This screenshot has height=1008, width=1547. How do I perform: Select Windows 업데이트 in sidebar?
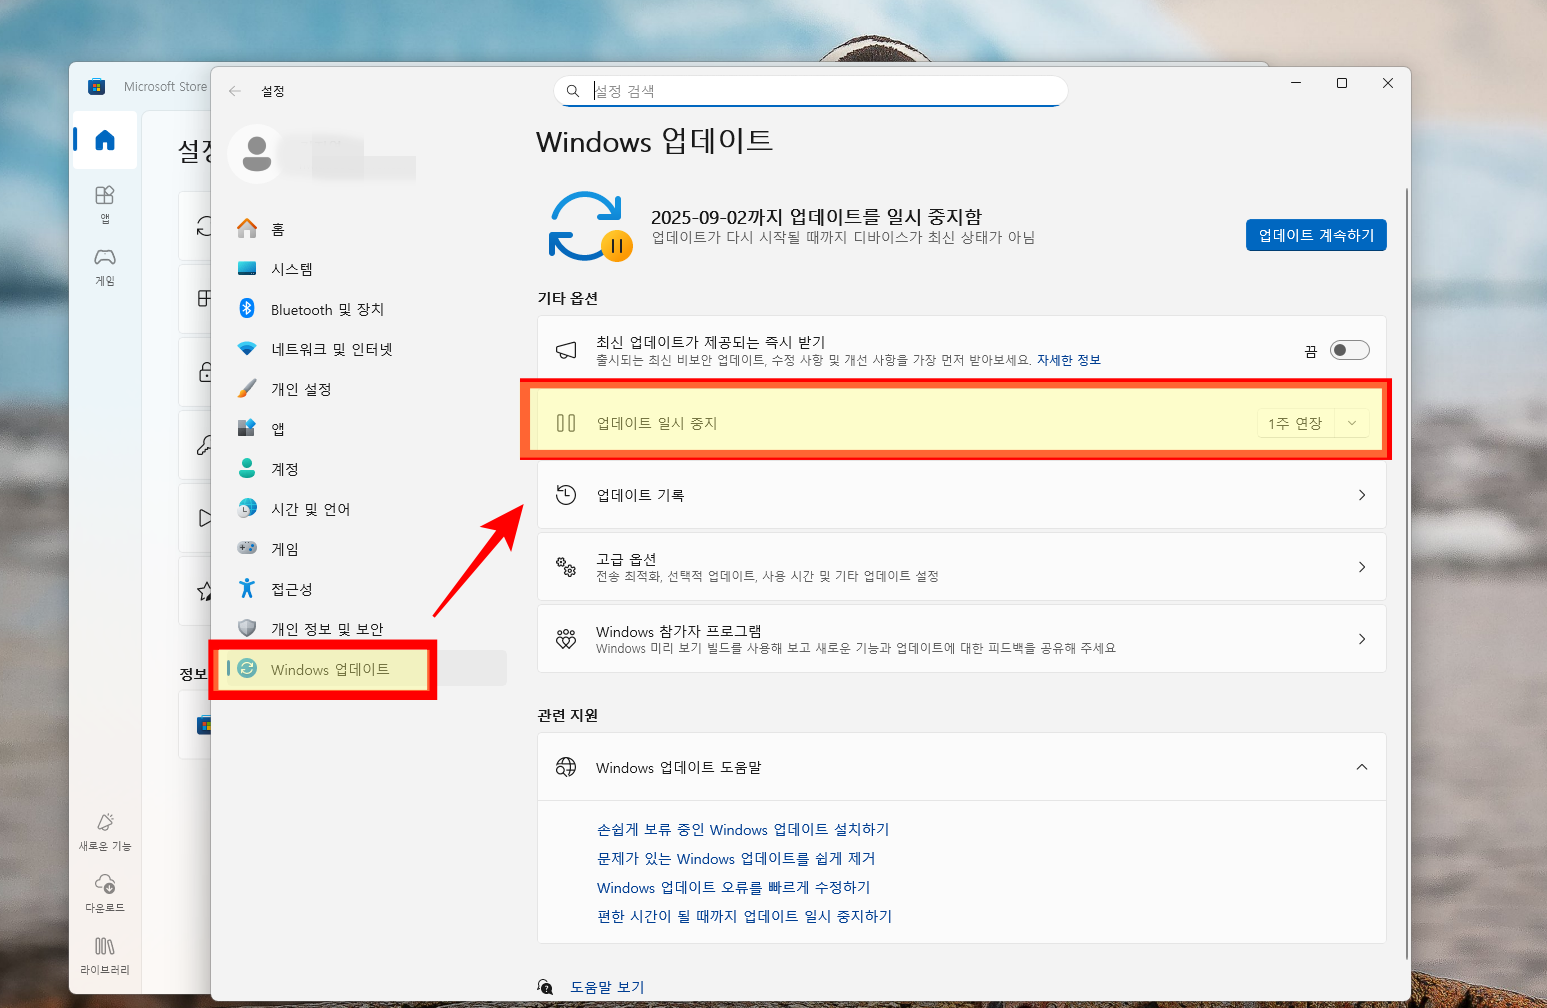click(366, 669)
